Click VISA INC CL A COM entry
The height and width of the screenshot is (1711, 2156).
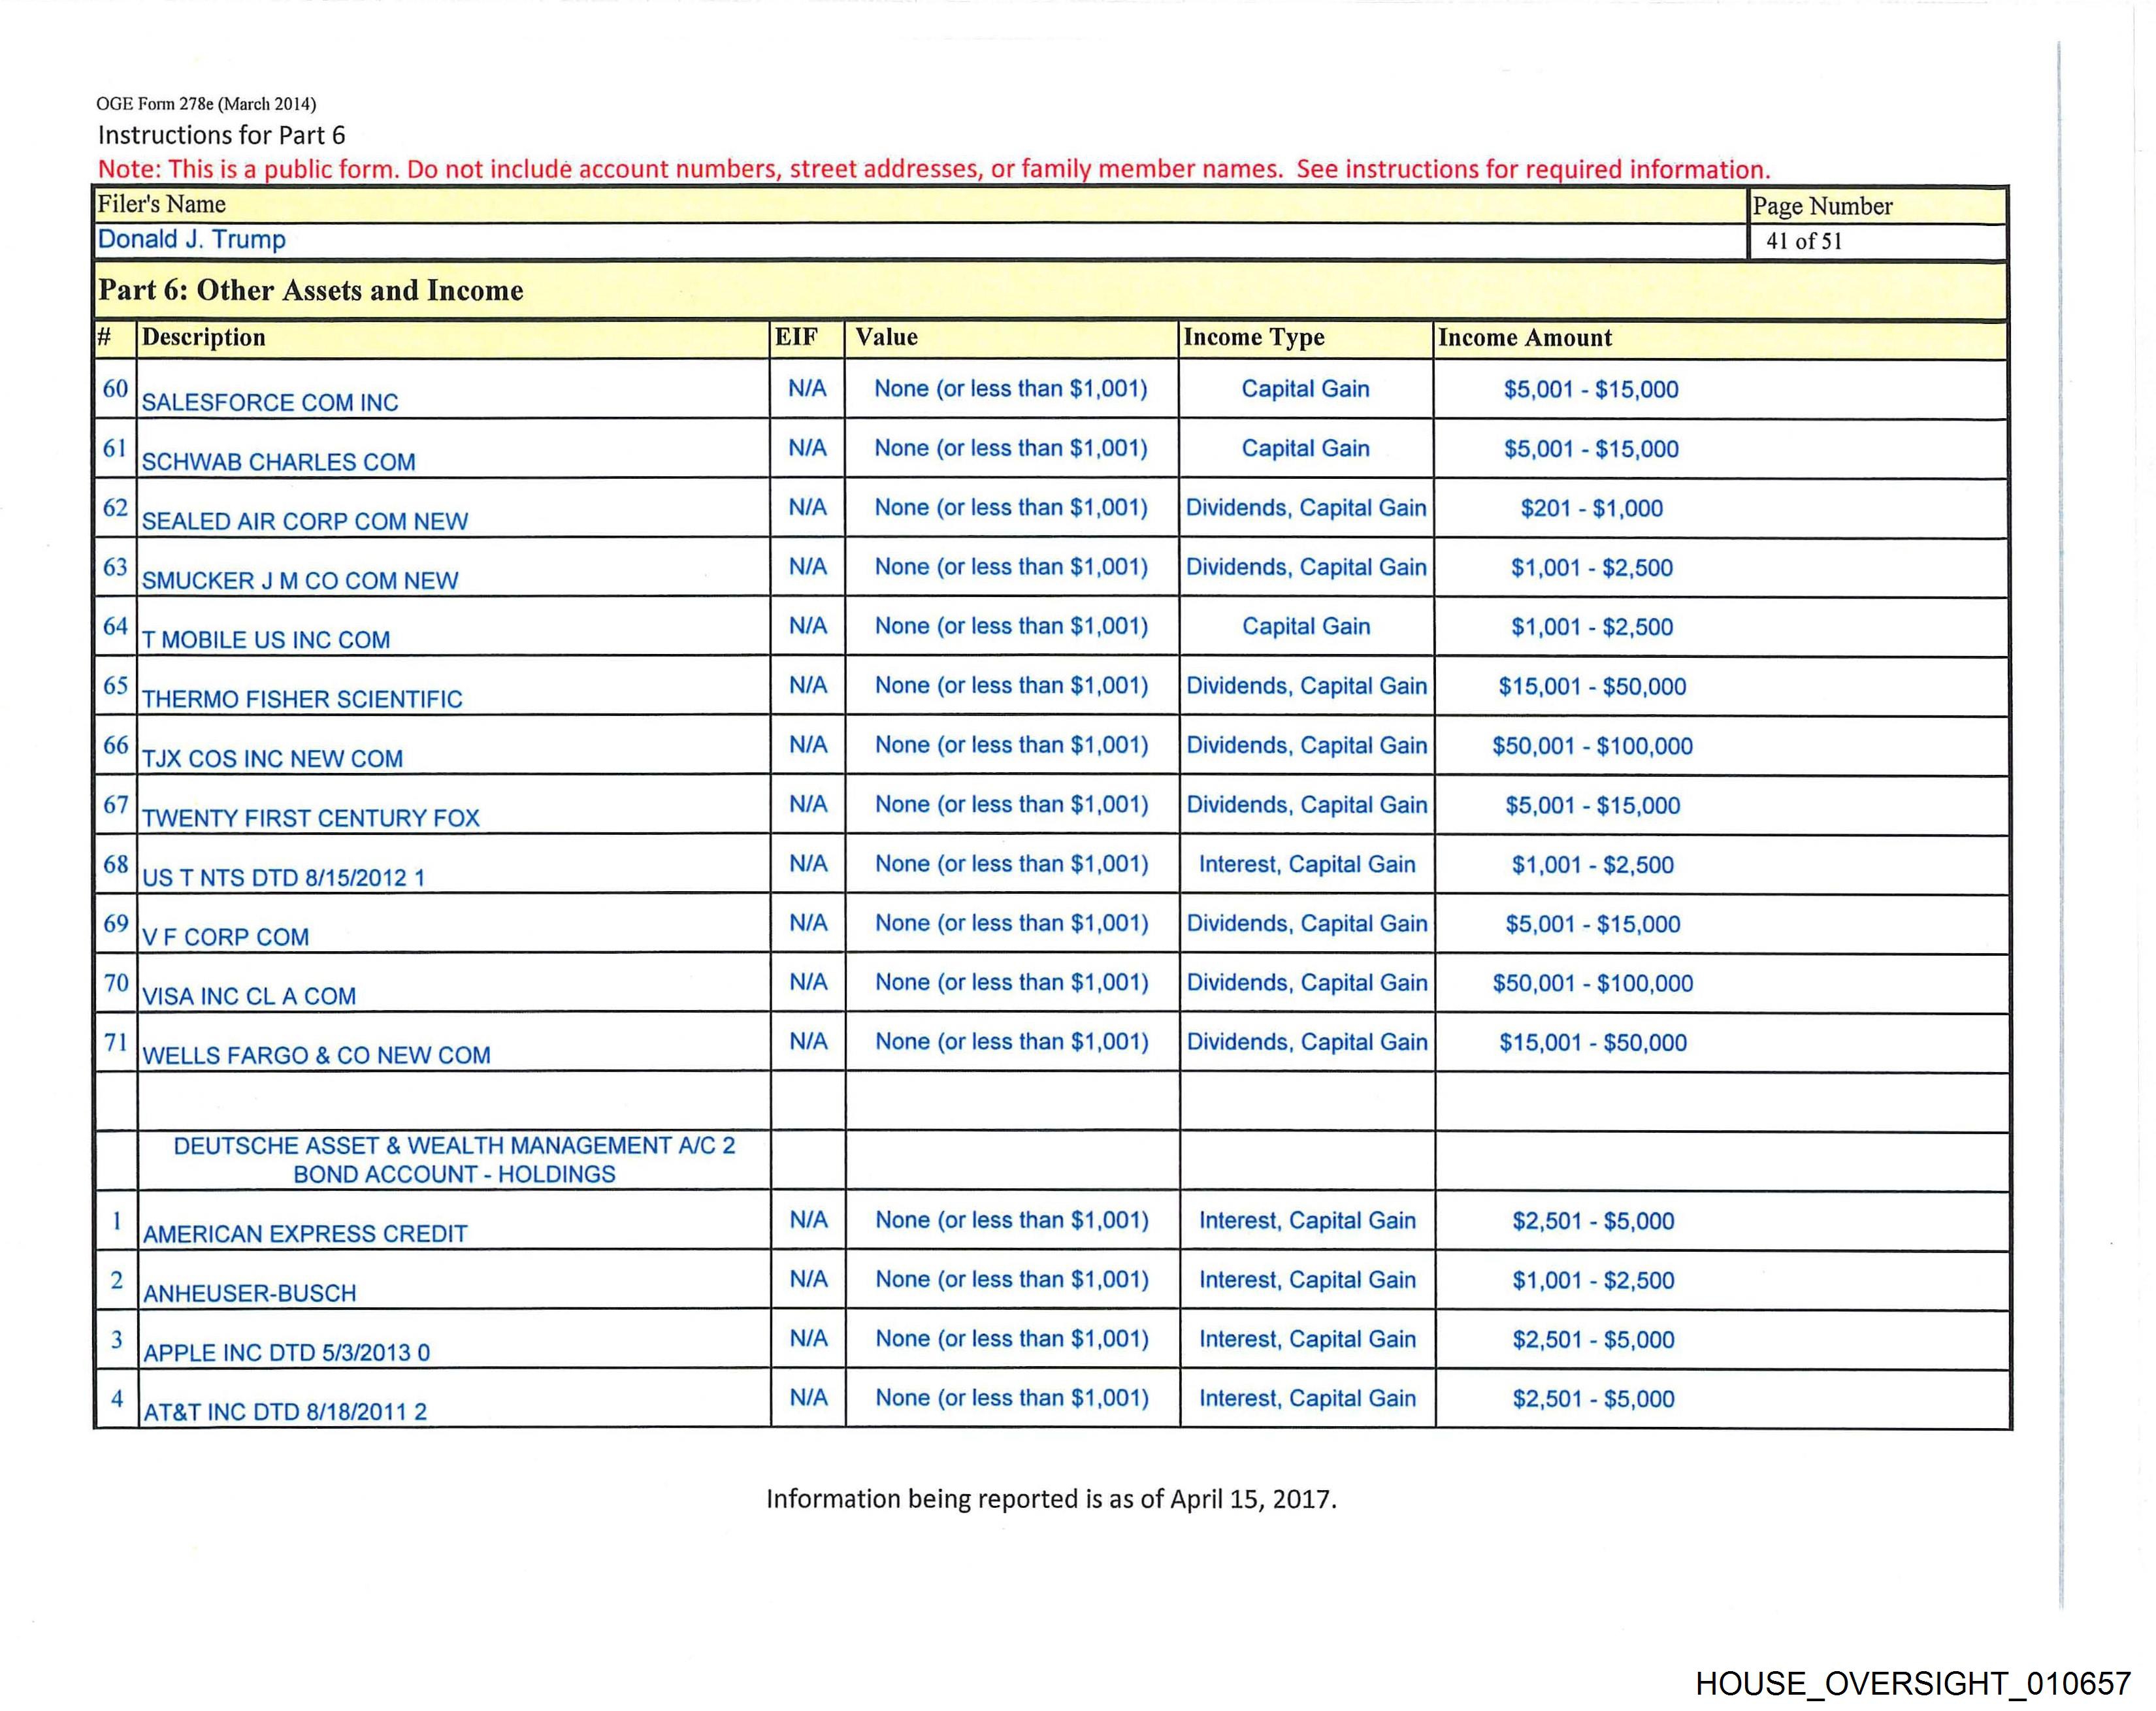[x=249, y=996]
